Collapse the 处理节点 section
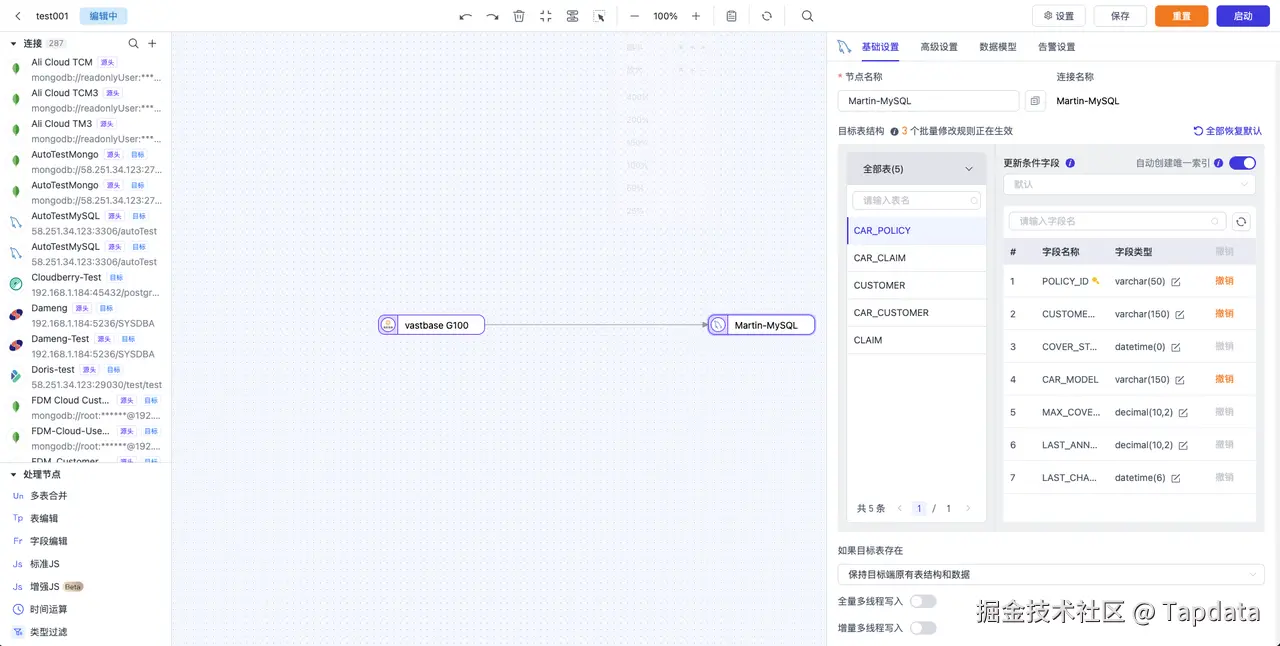 [x=14, y=474]
